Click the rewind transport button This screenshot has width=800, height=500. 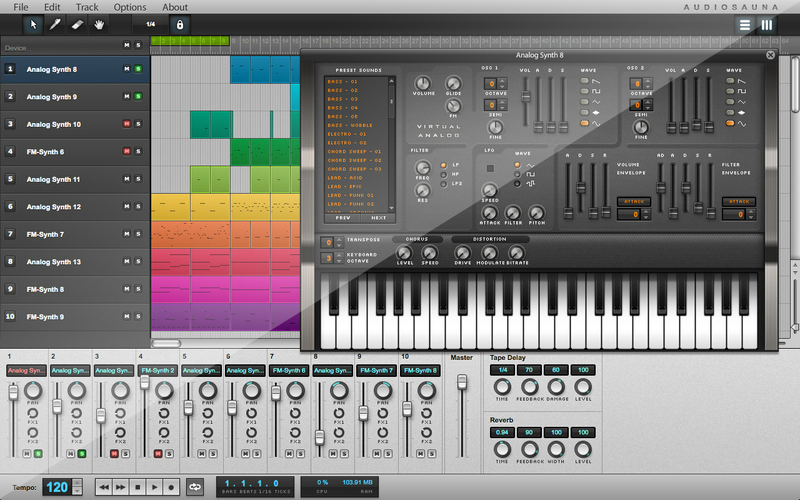pyautogui.click(x=103, y=486)
